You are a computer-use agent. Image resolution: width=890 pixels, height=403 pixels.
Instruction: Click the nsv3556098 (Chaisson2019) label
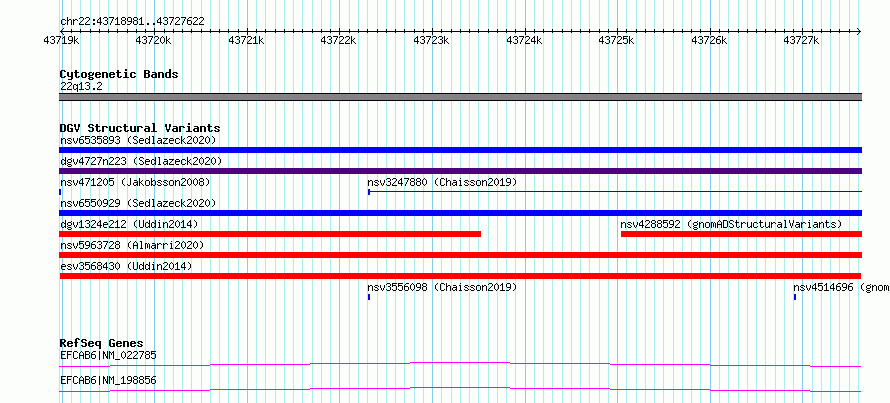[x=442, y=287]
